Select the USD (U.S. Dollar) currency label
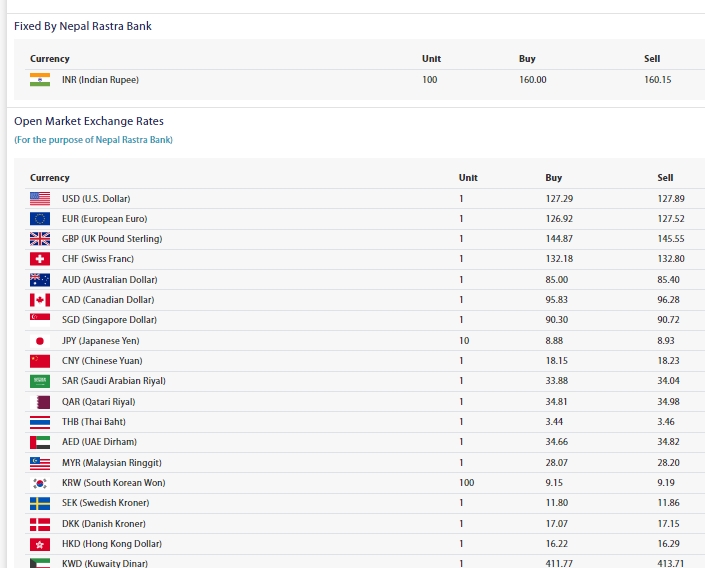 [x=96, y=199]
